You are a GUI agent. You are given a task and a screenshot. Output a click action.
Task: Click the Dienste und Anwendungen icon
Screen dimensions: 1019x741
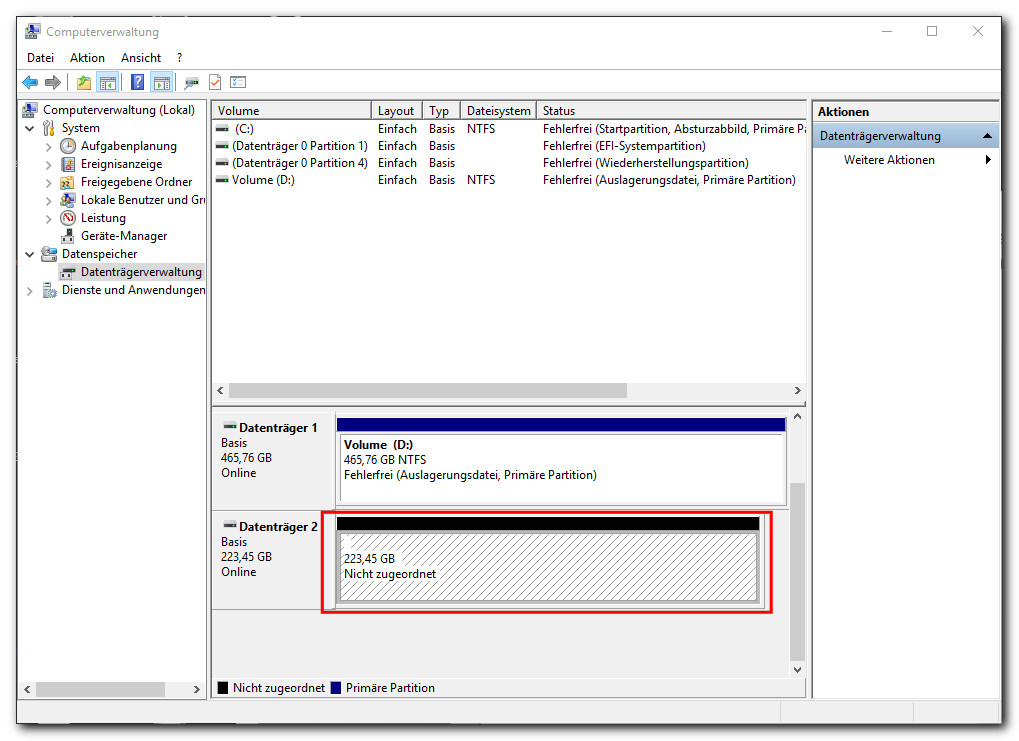(49, 290)
